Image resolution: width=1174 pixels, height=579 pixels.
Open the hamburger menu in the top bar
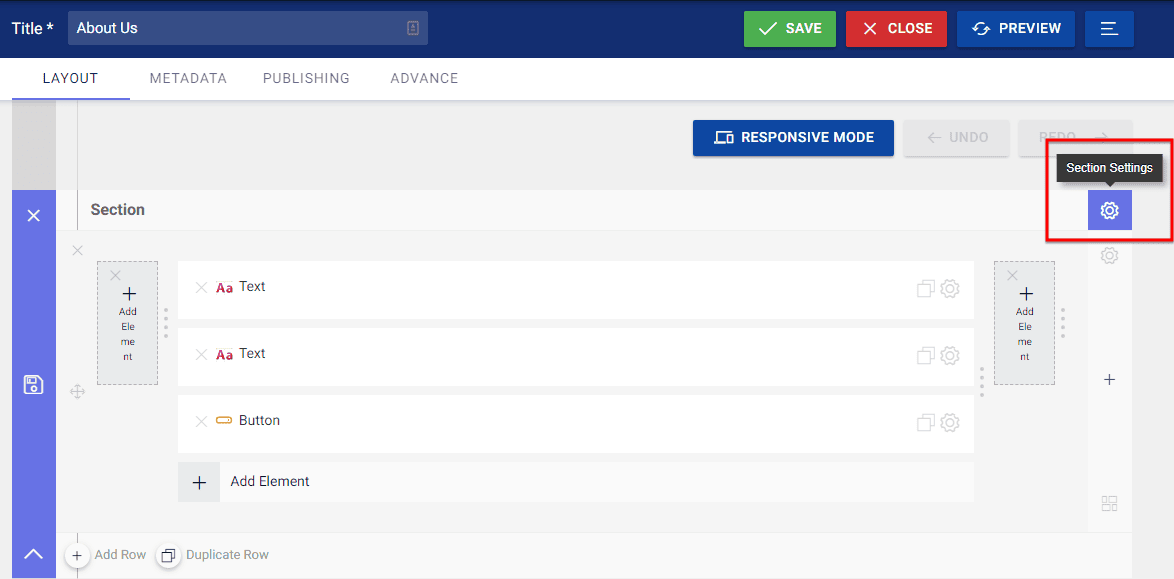1109,29
